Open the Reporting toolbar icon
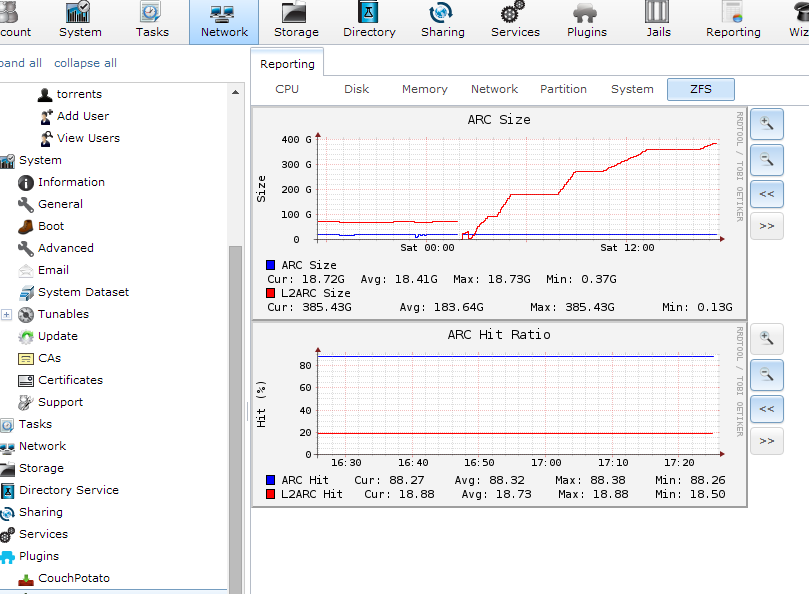The height and width of the screenshot is (594, 809). 733,21
